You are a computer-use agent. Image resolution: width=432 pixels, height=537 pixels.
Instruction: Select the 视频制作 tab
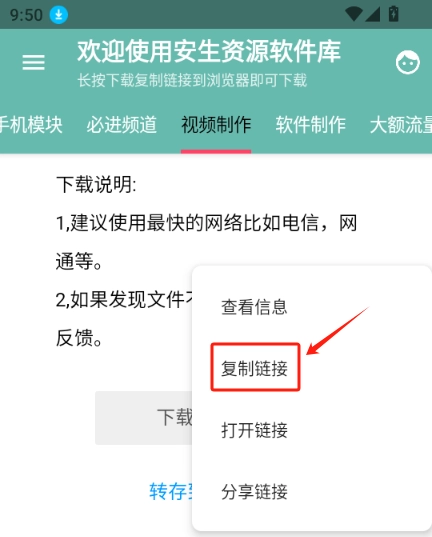(x=216, y=125)
